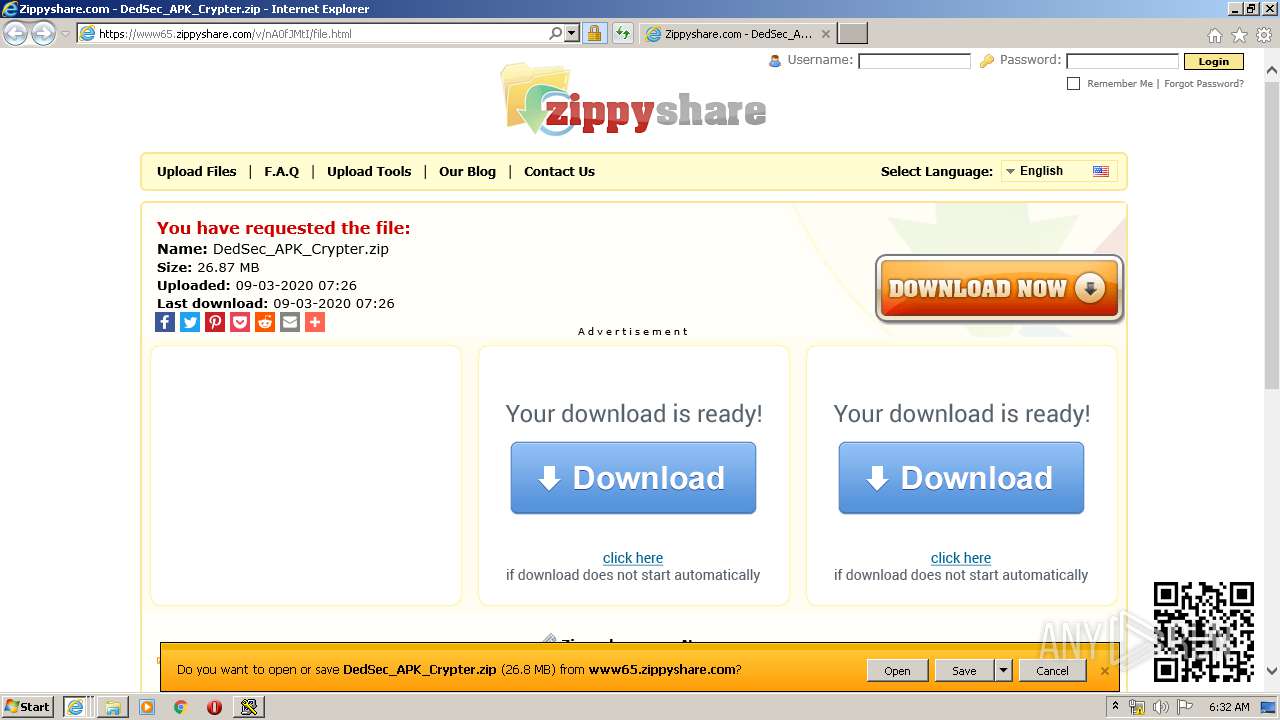Viewport: 1280px width, 720px height.
Task: Open Upload Tools menu item
Action: point(369,171)
